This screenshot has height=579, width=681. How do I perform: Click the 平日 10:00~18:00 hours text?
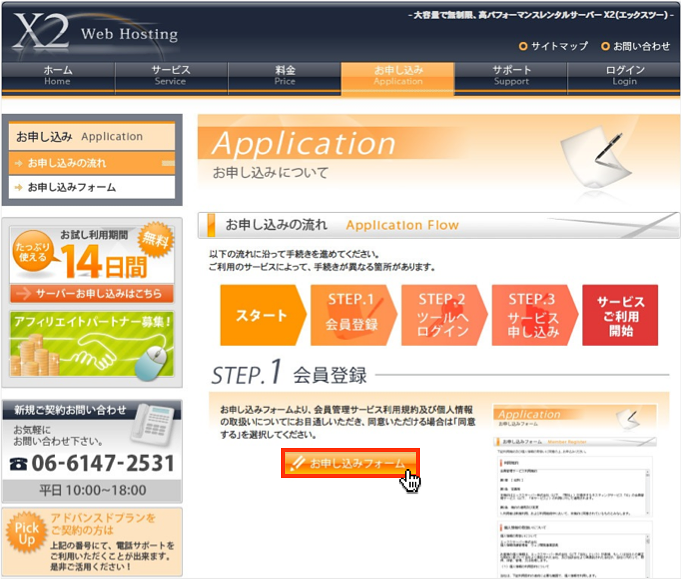[x=93, y=490]
